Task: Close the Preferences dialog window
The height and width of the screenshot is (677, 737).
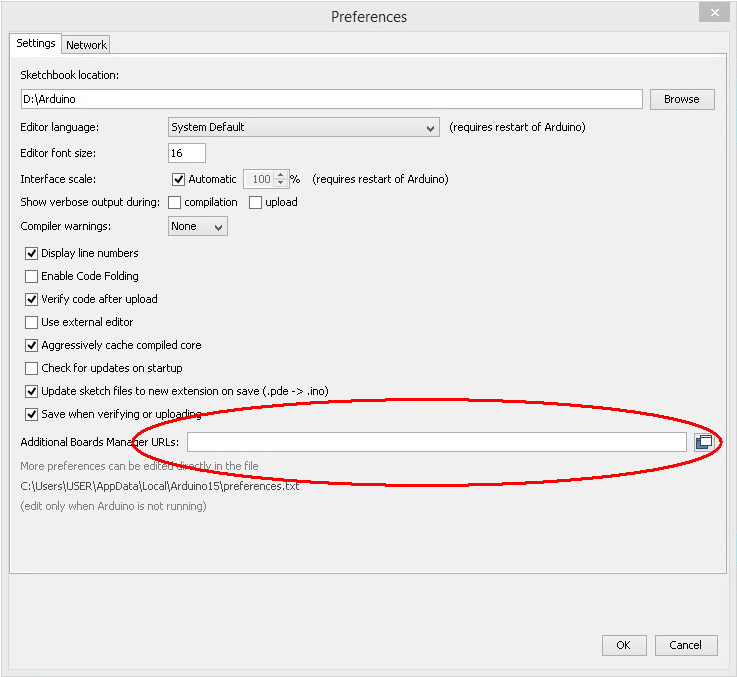Action: (712, 13)
